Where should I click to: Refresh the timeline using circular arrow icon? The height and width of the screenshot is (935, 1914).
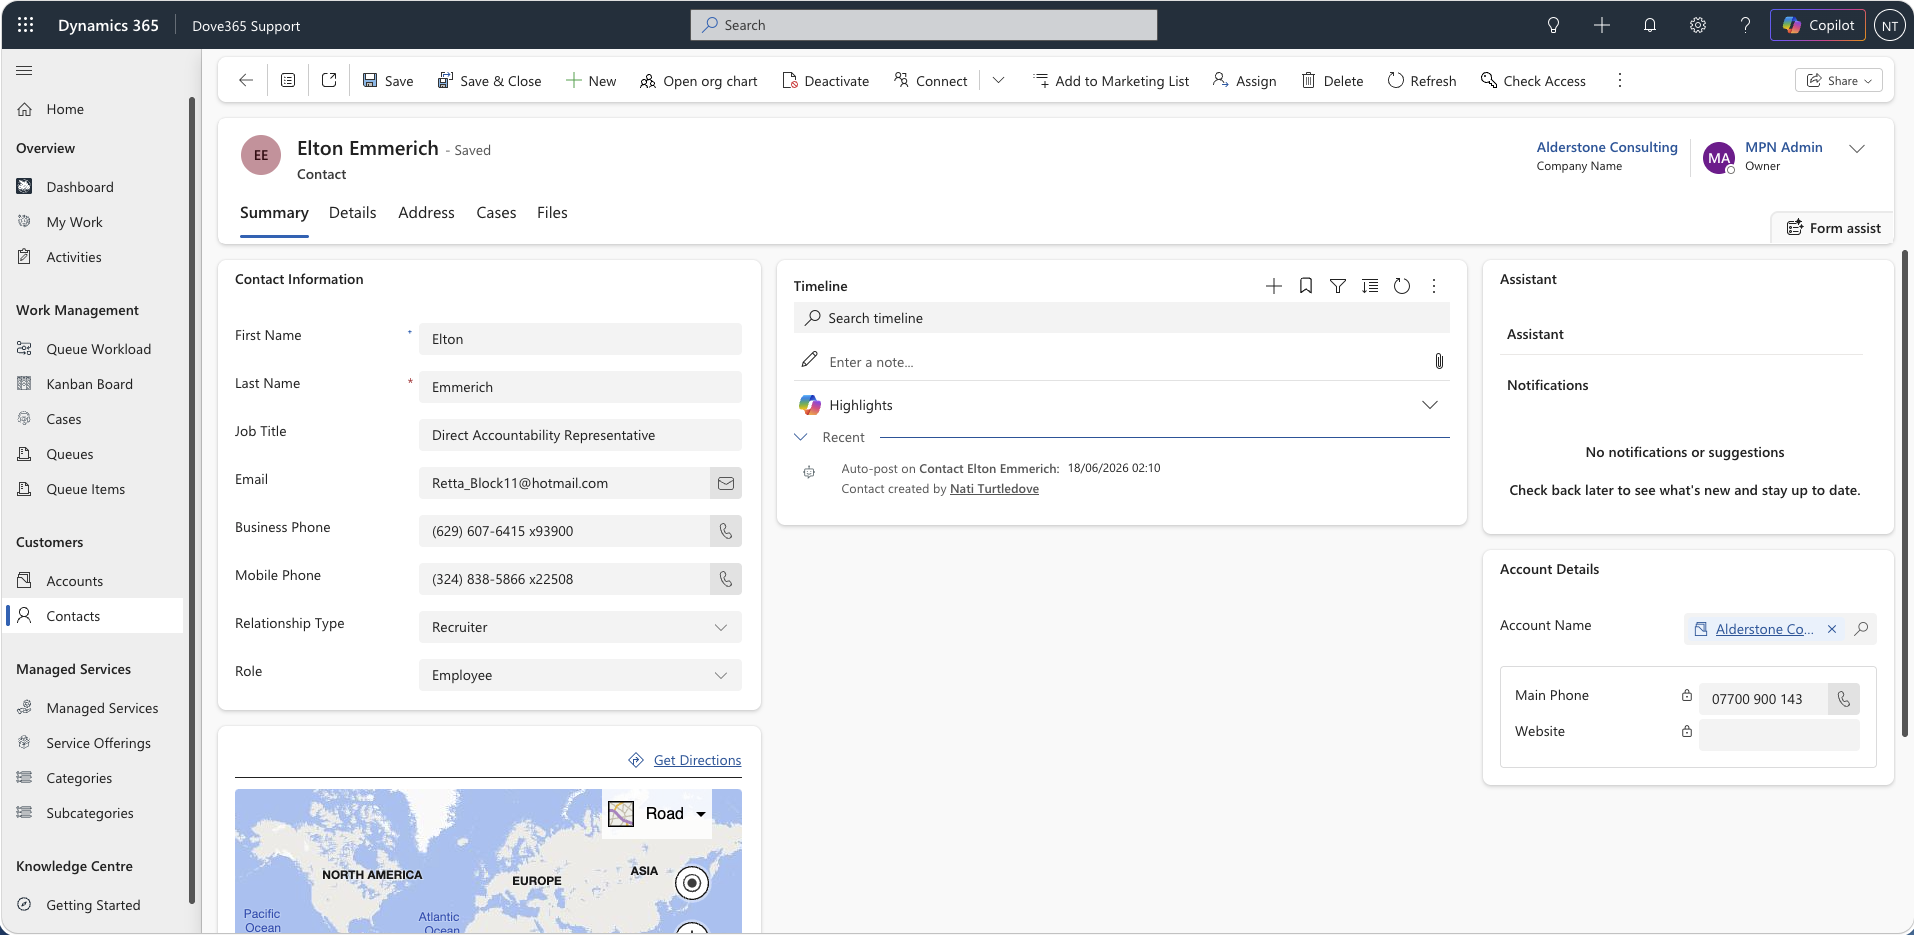[1402, 286]
